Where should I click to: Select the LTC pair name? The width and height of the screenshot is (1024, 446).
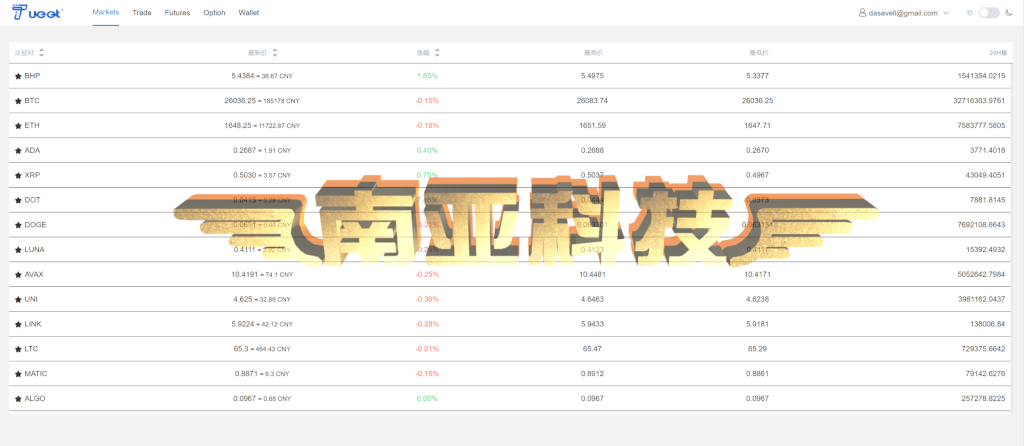click(x=31, y=349)
